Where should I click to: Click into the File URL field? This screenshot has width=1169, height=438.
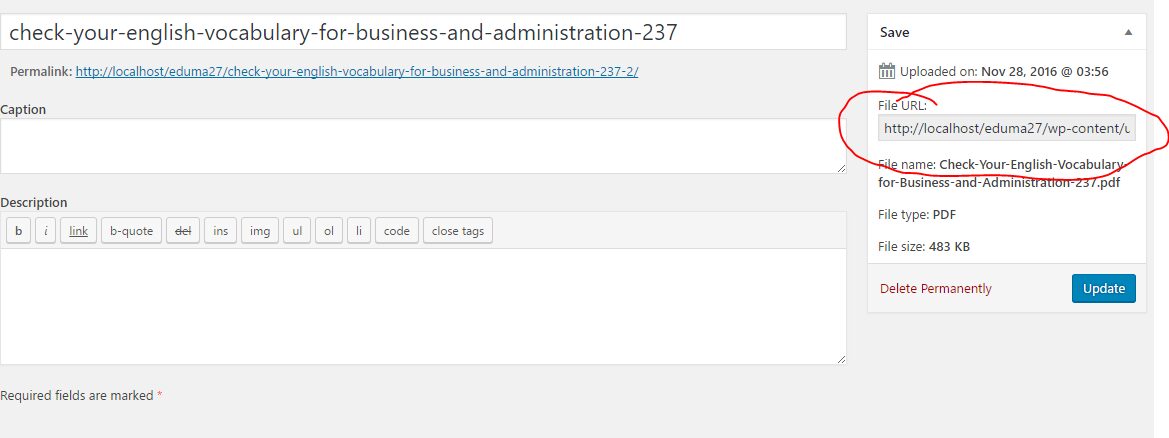click(1006, 128)
